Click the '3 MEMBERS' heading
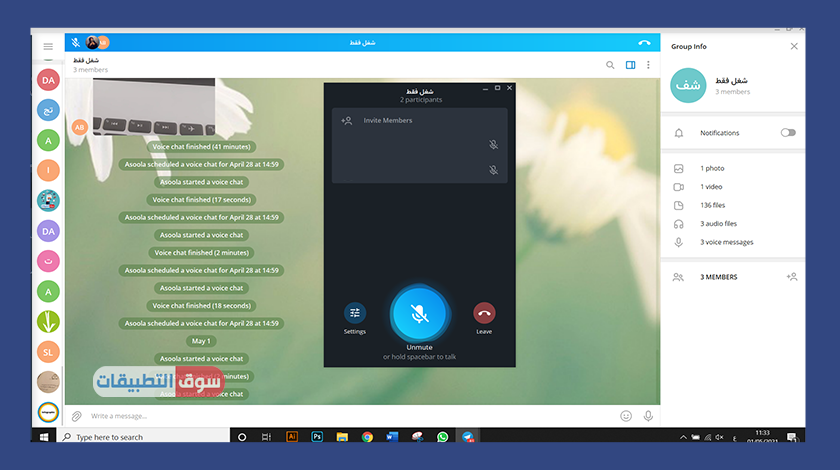Screen dimensions: 840x470 tap(718, 277)
